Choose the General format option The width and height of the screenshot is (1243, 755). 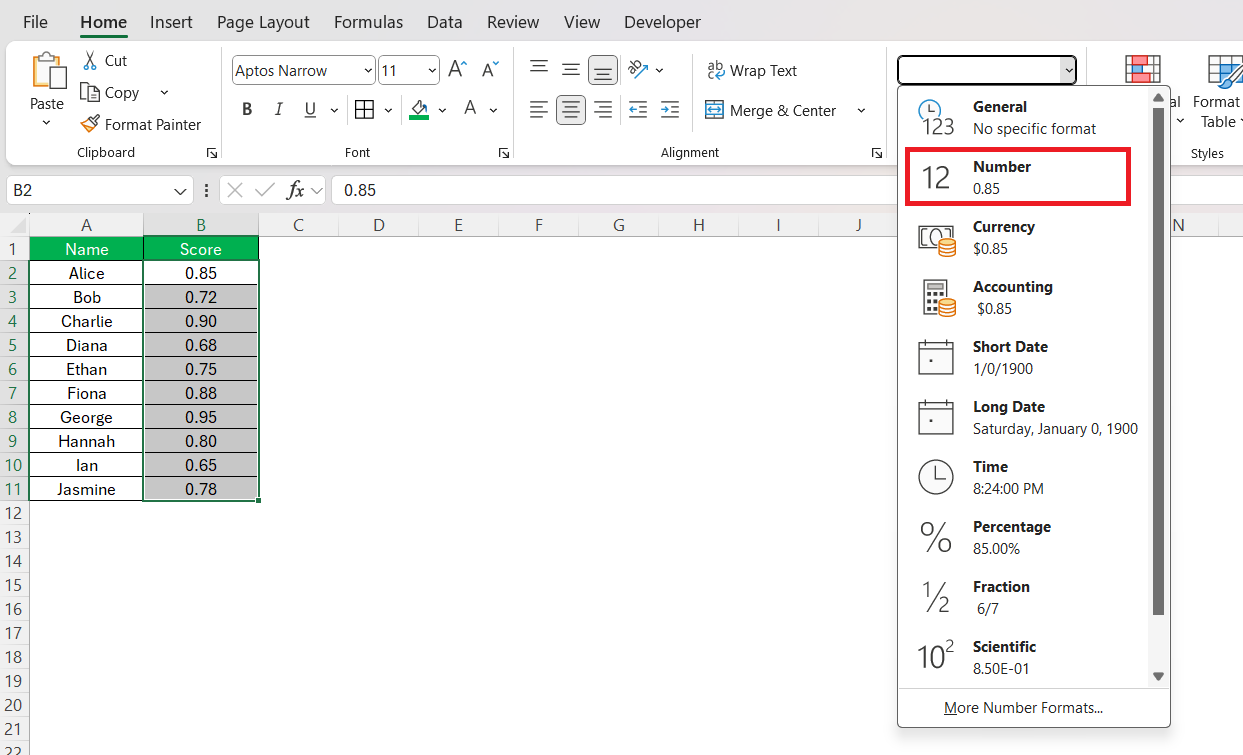point(1024,117)
